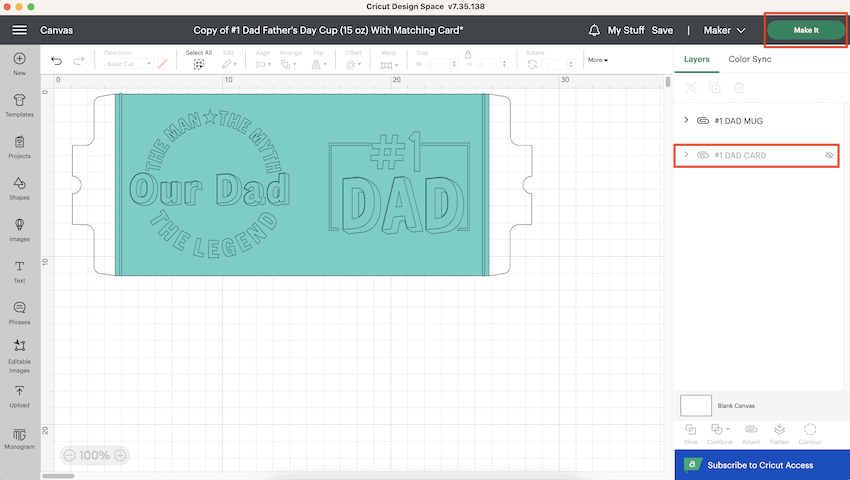850x480 pixels.
Task: Open the Operation Basic Cut dropdown
Action: pos(128,64)
